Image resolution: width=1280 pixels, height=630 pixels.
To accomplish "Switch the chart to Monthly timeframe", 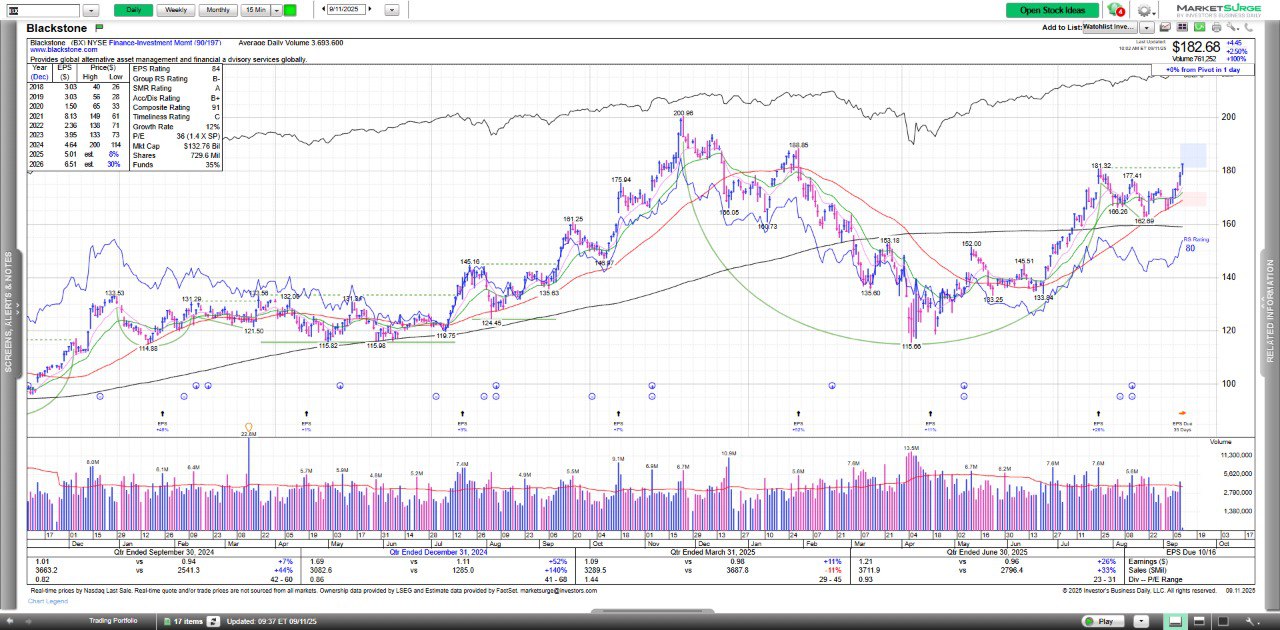I will click(217, 10).
